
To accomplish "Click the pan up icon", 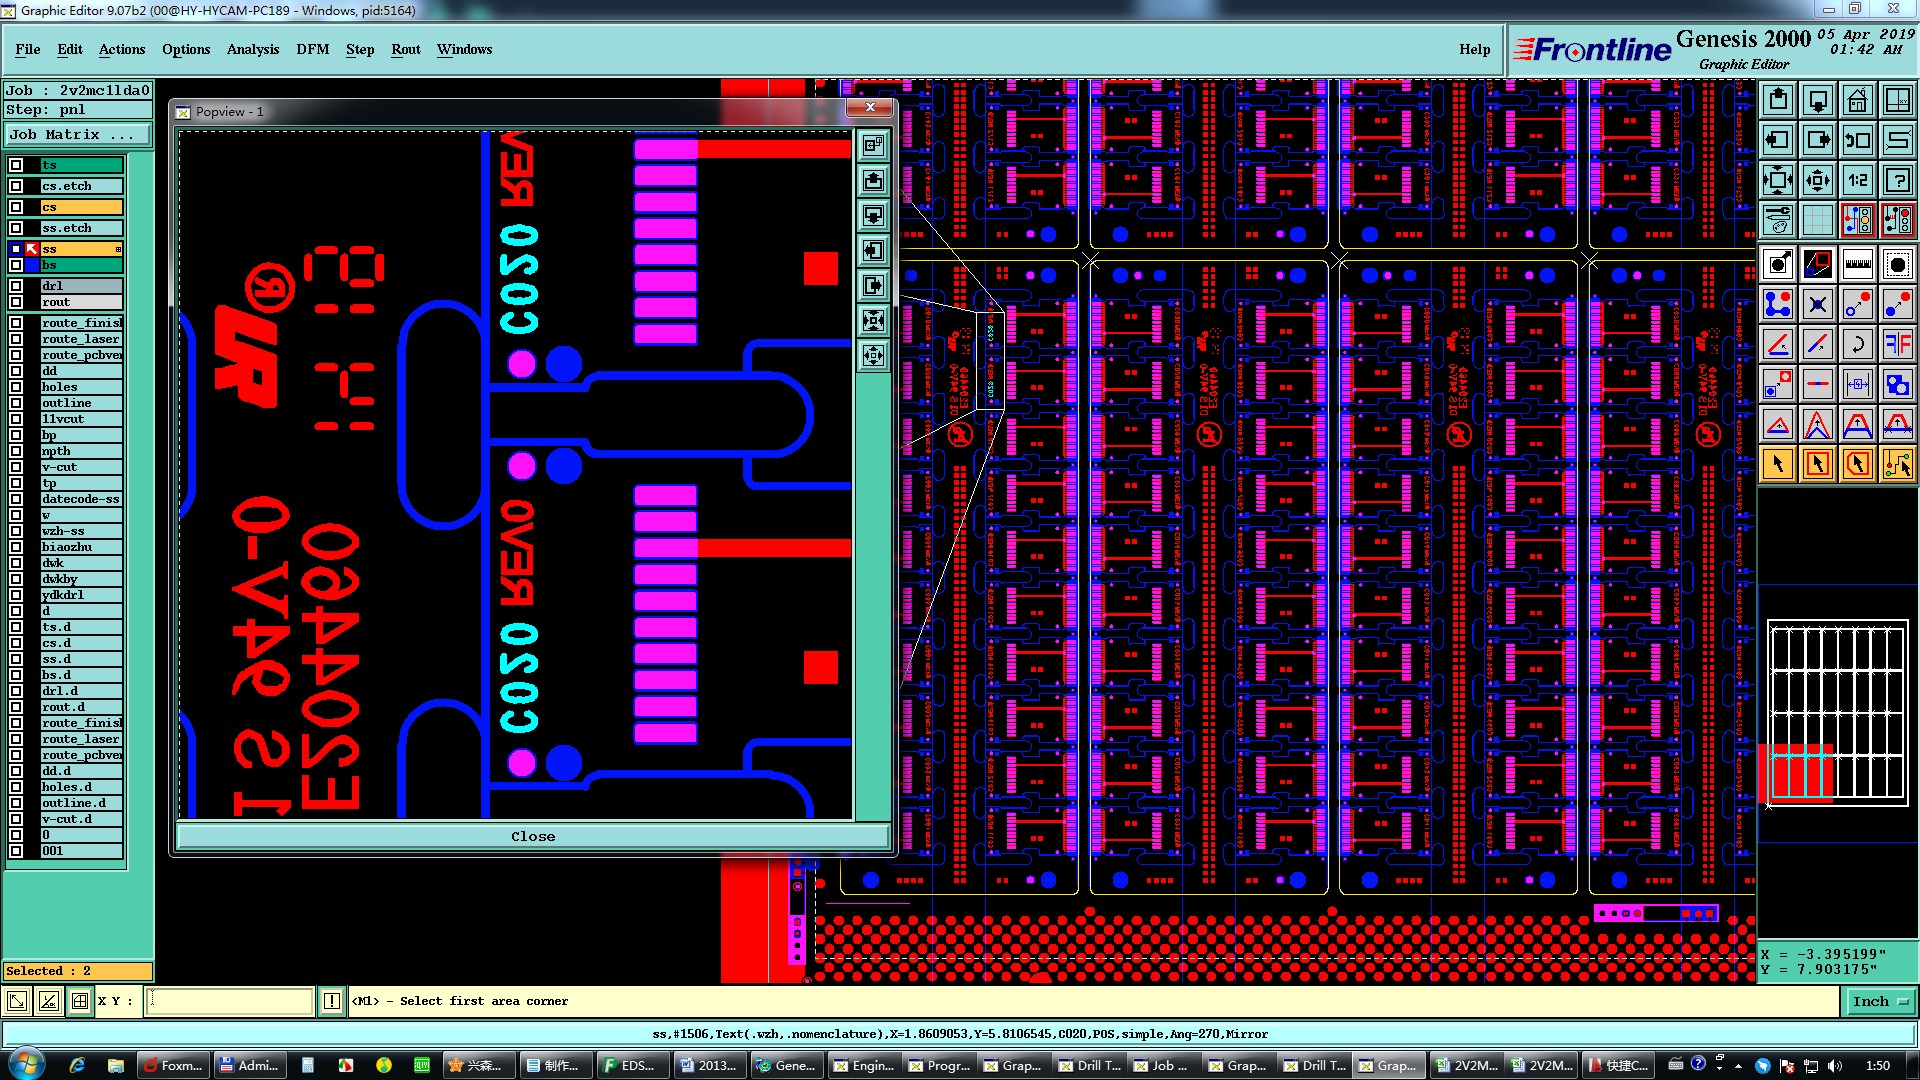I will pos(1778,100).
